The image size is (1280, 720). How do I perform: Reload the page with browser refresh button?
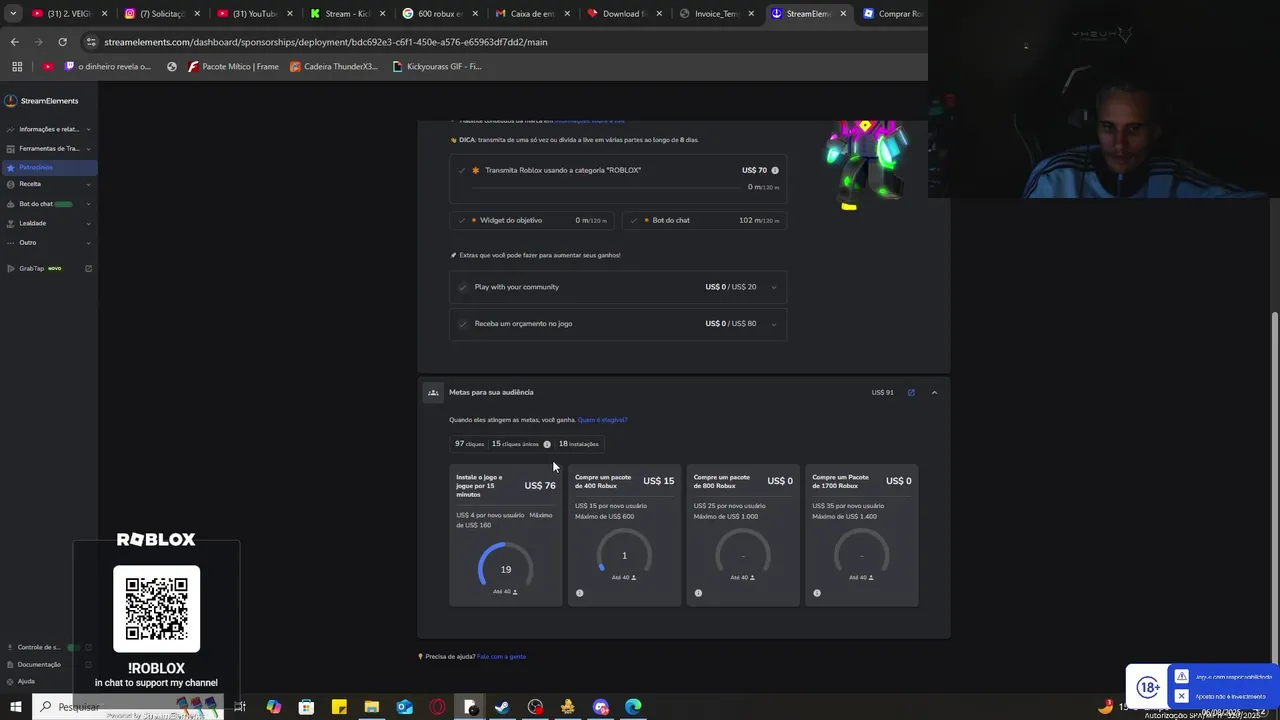[x=62, y=42]
